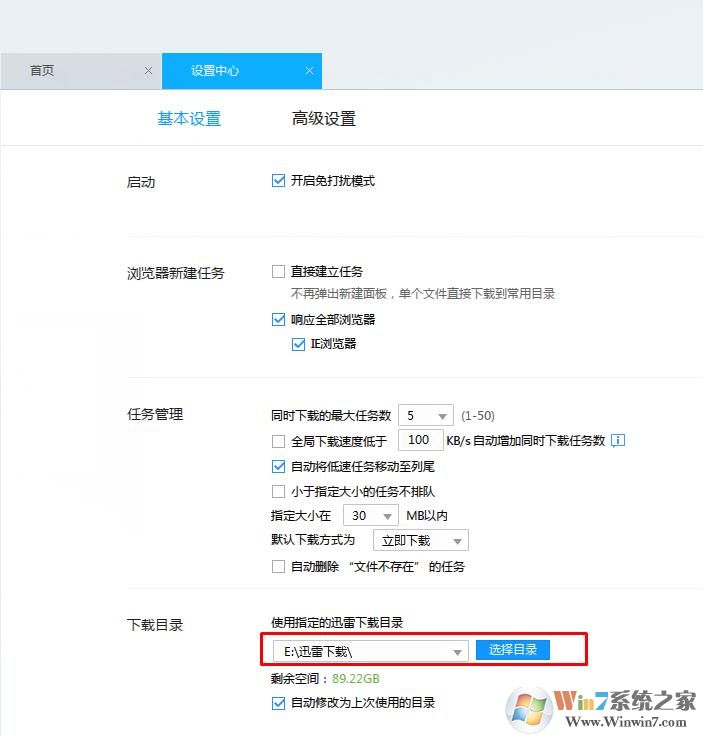This screenshot has width=703, height=736.
Task: Toggle the 开启免打扰模式 checkbox
Action: (x=278, y=181)
